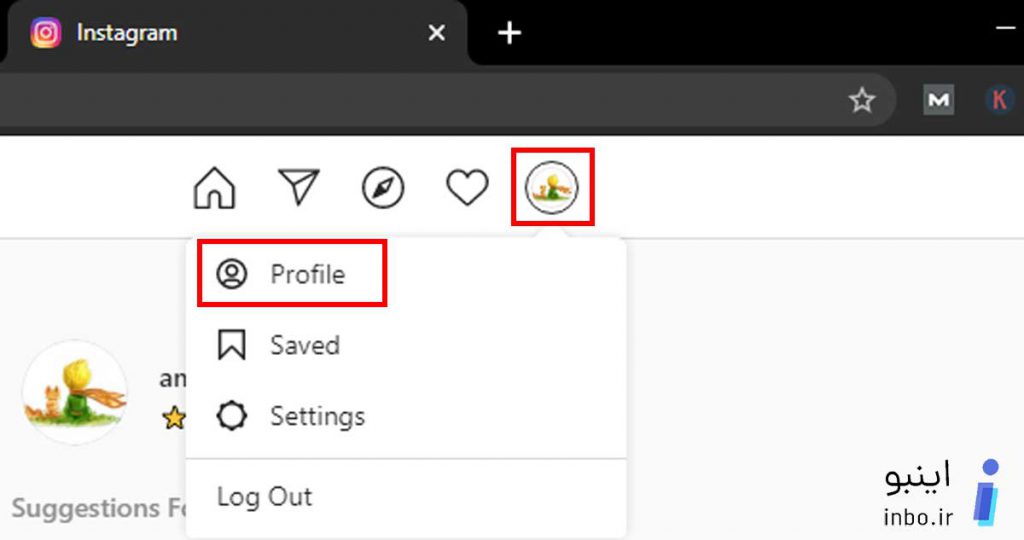Switch to the Instagram tab
Viewport: 1024px width, 540px height.
pyautogui.click(x=235, y=33)
